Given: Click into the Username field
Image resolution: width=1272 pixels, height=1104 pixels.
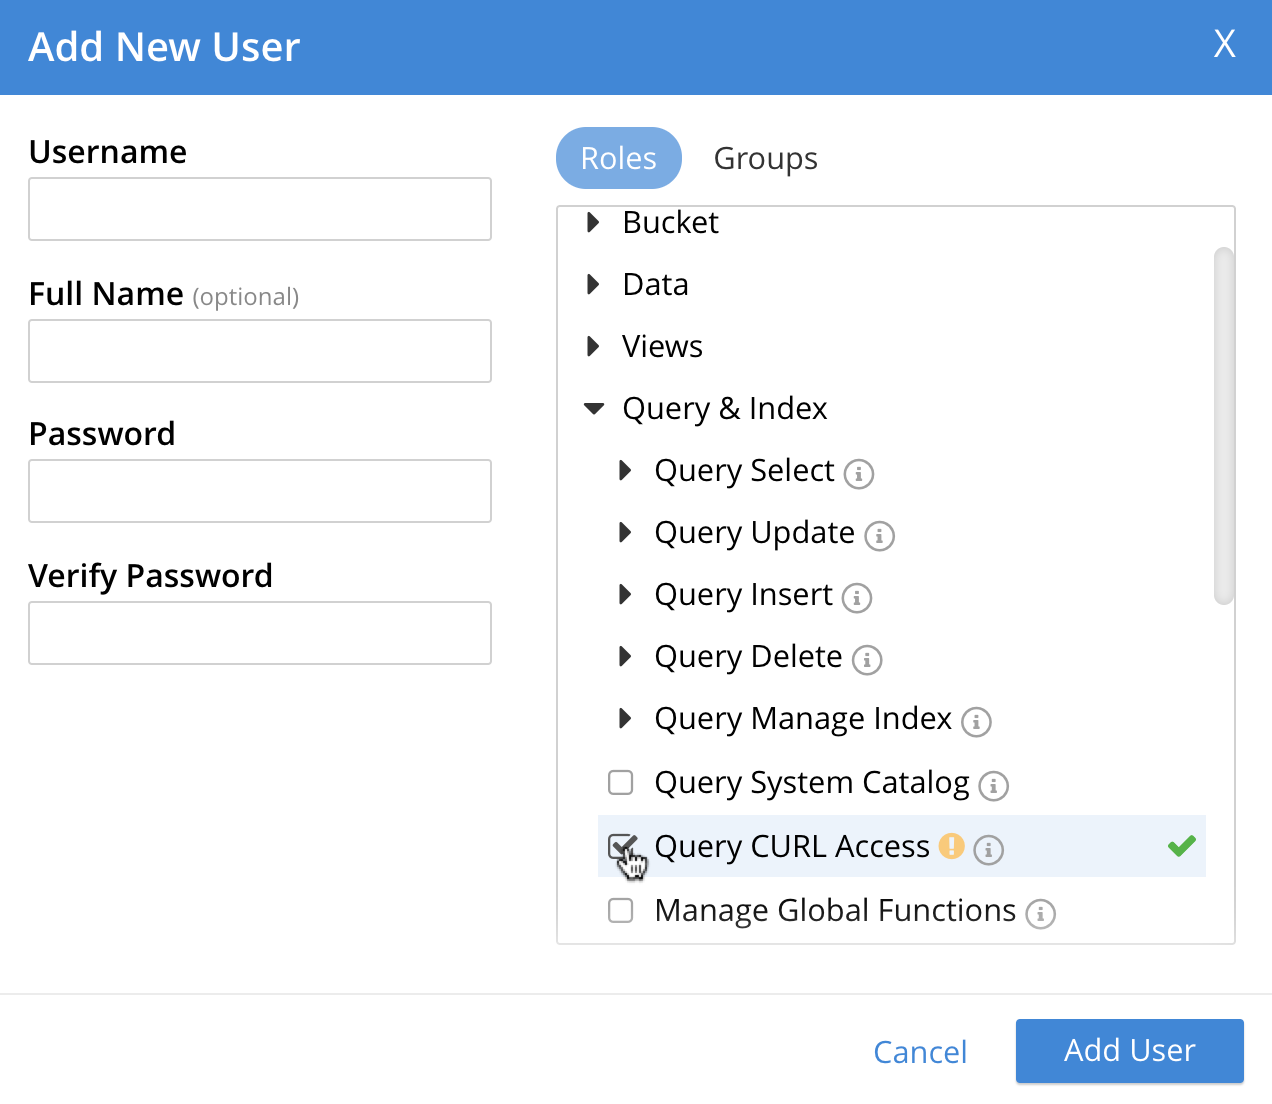Looking at the screenshot, I should (260, 209).
